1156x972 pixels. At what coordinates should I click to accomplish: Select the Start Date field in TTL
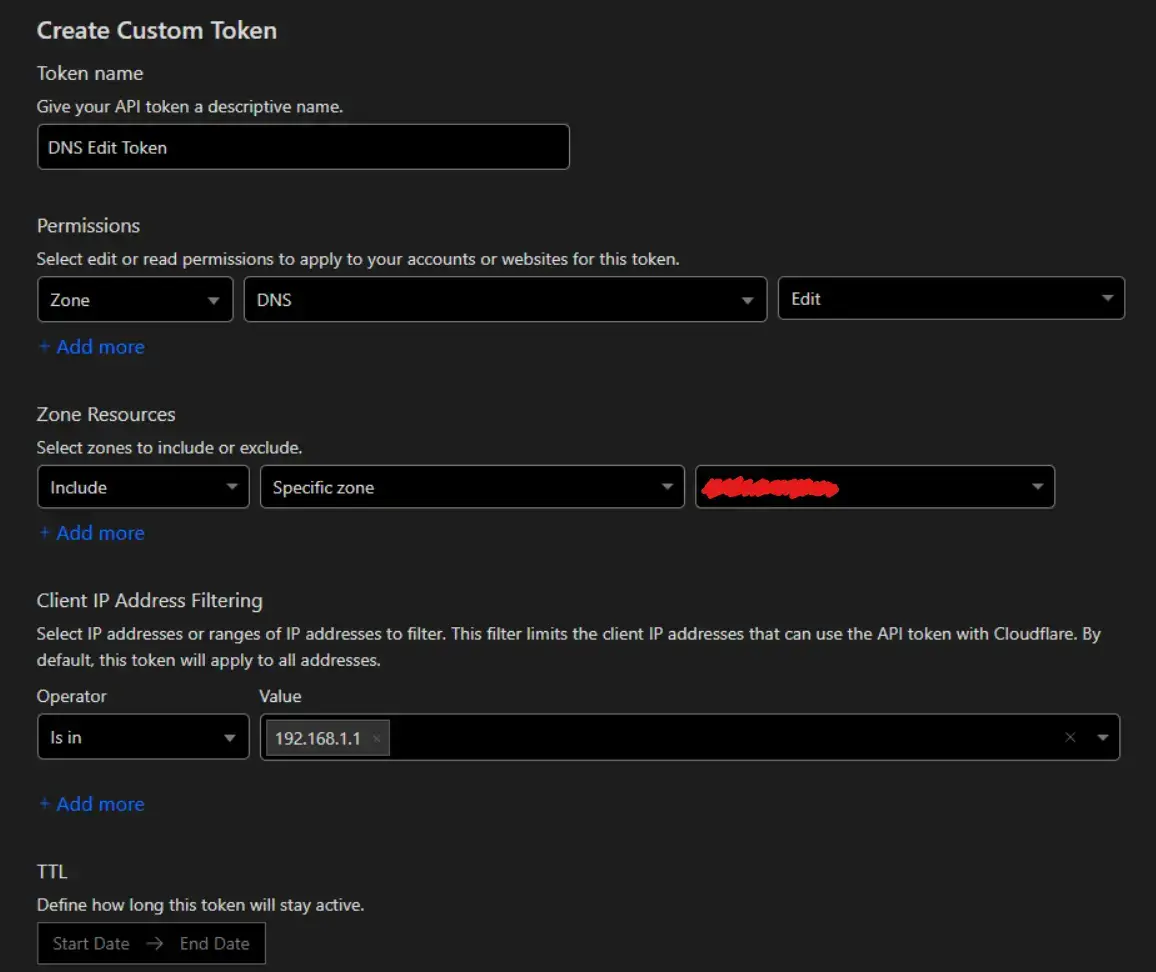click(91, 943)
